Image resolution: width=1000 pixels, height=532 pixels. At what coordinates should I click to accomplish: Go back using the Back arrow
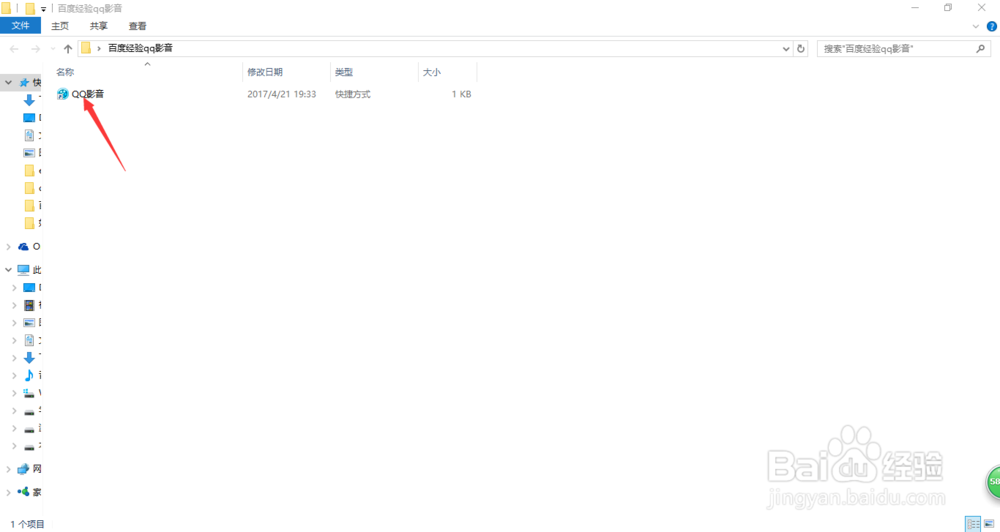point(14,48)
